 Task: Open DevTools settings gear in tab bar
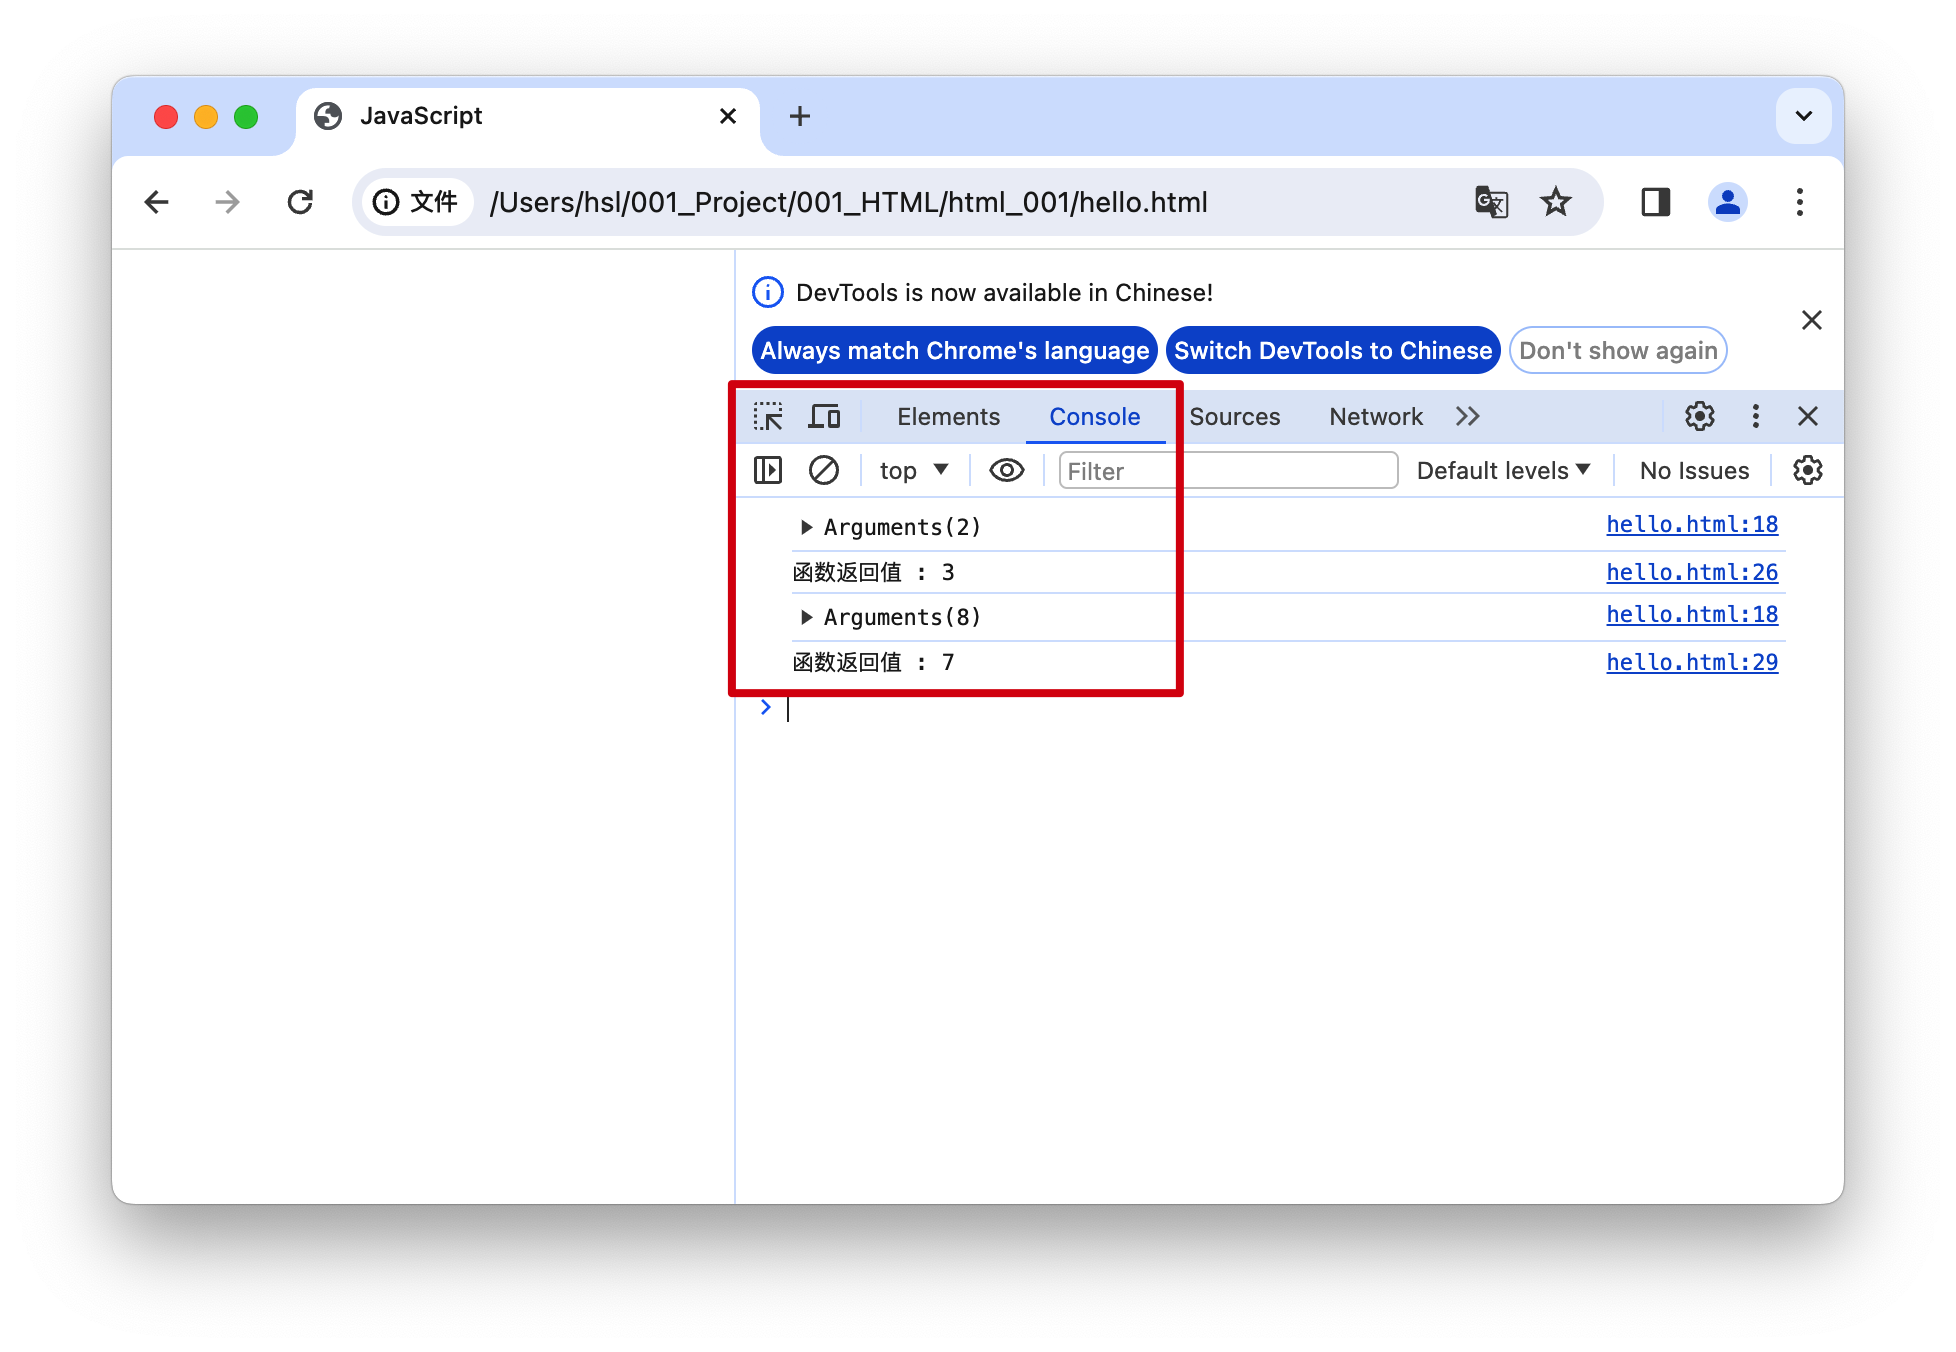pyautogui.click(x=1699, y=416)
